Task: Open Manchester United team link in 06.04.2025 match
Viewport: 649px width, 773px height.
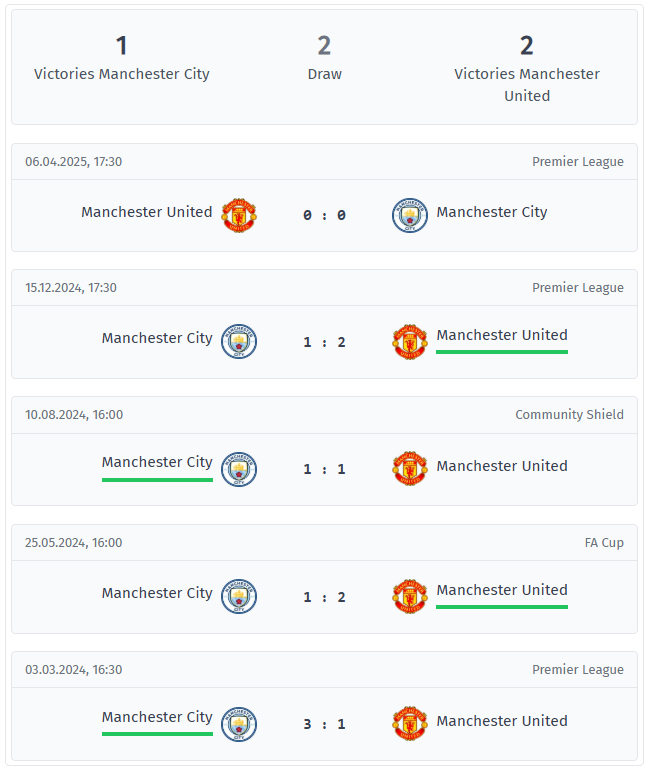Action: point(146,212)
